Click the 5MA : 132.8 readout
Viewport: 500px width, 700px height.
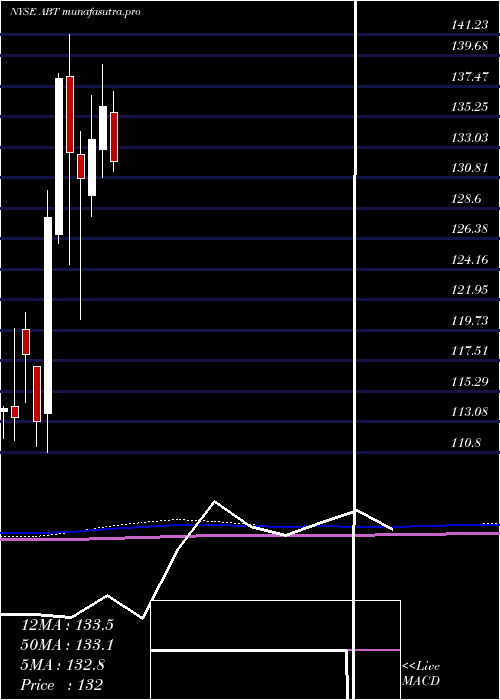click(62, 665)
